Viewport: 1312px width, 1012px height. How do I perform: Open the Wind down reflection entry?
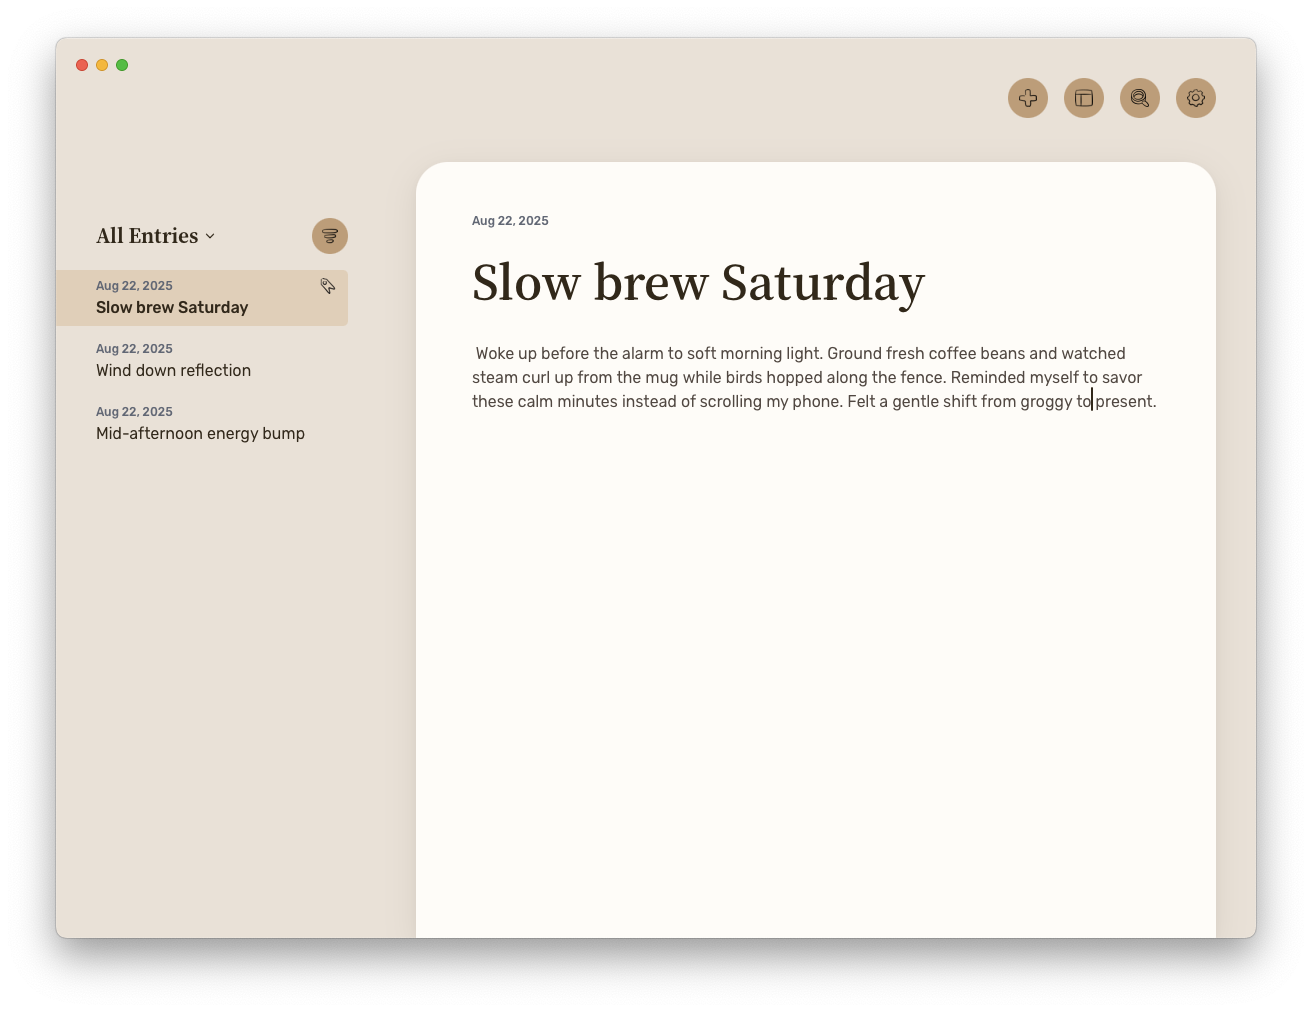click(173, 370)
